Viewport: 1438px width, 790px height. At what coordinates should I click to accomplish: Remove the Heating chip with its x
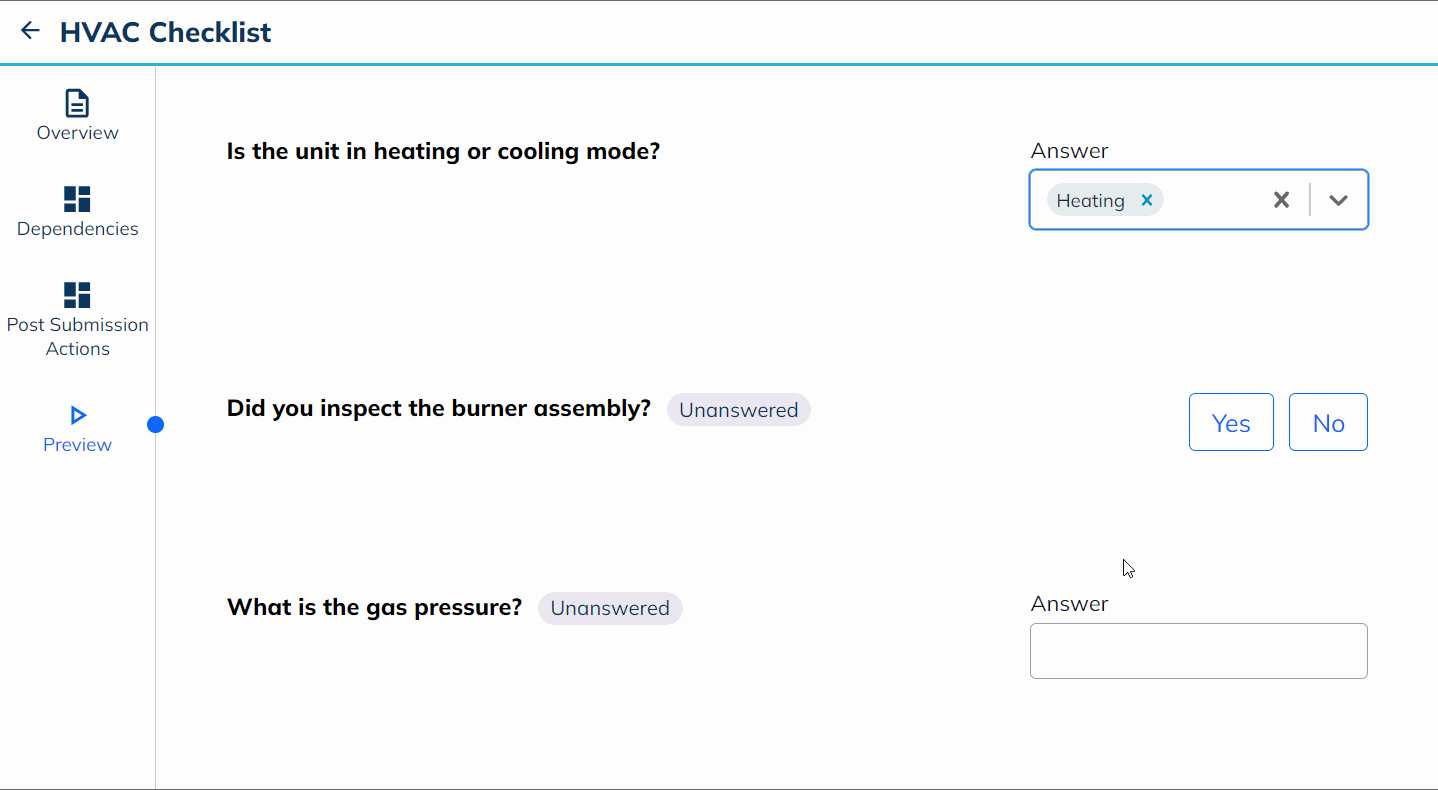[x=1147, y=200]
